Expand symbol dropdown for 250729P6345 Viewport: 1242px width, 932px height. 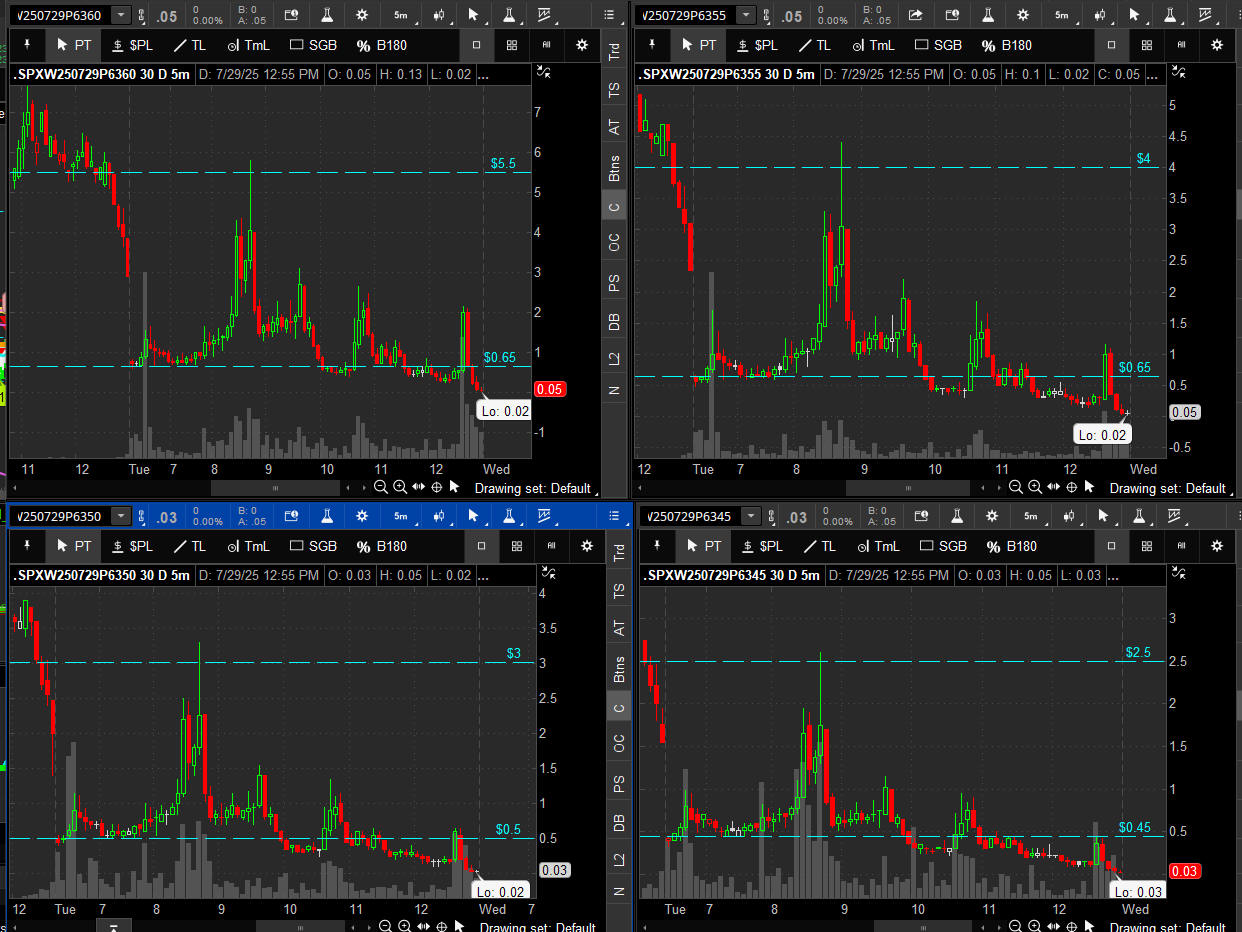(x=749, y=516)
